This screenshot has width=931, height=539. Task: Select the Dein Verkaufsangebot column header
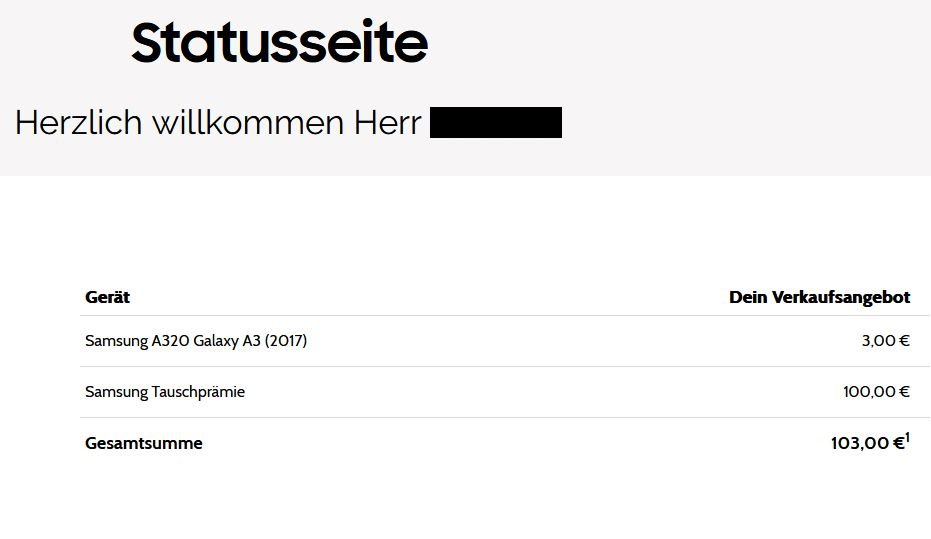tap(819, 297)
